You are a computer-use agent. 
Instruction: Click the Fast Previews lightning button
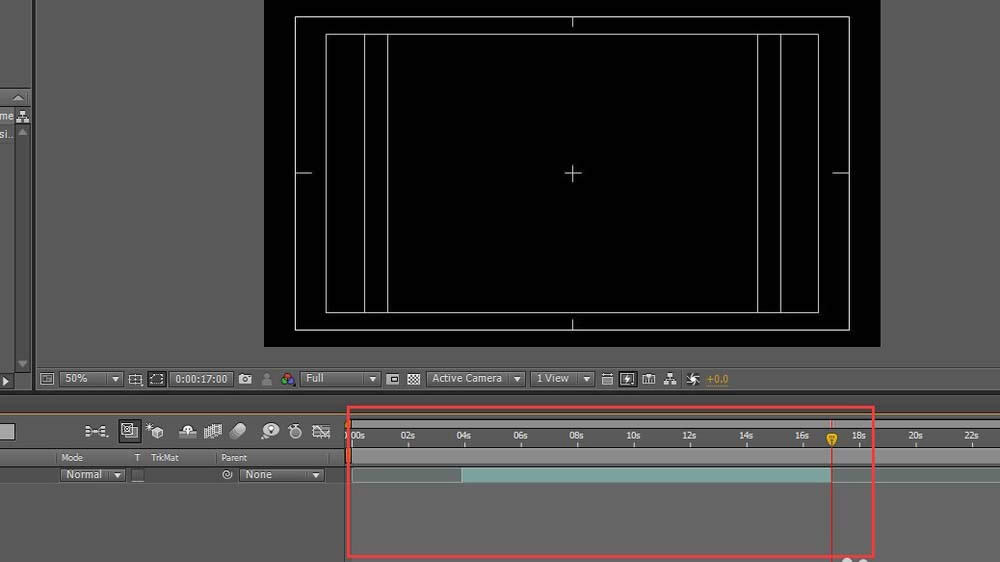pyautogui.click(x=628, y=379)
